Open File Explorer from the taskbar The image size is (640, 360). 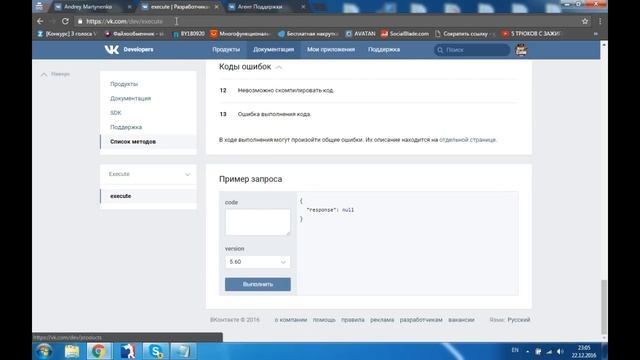point(72,351)
